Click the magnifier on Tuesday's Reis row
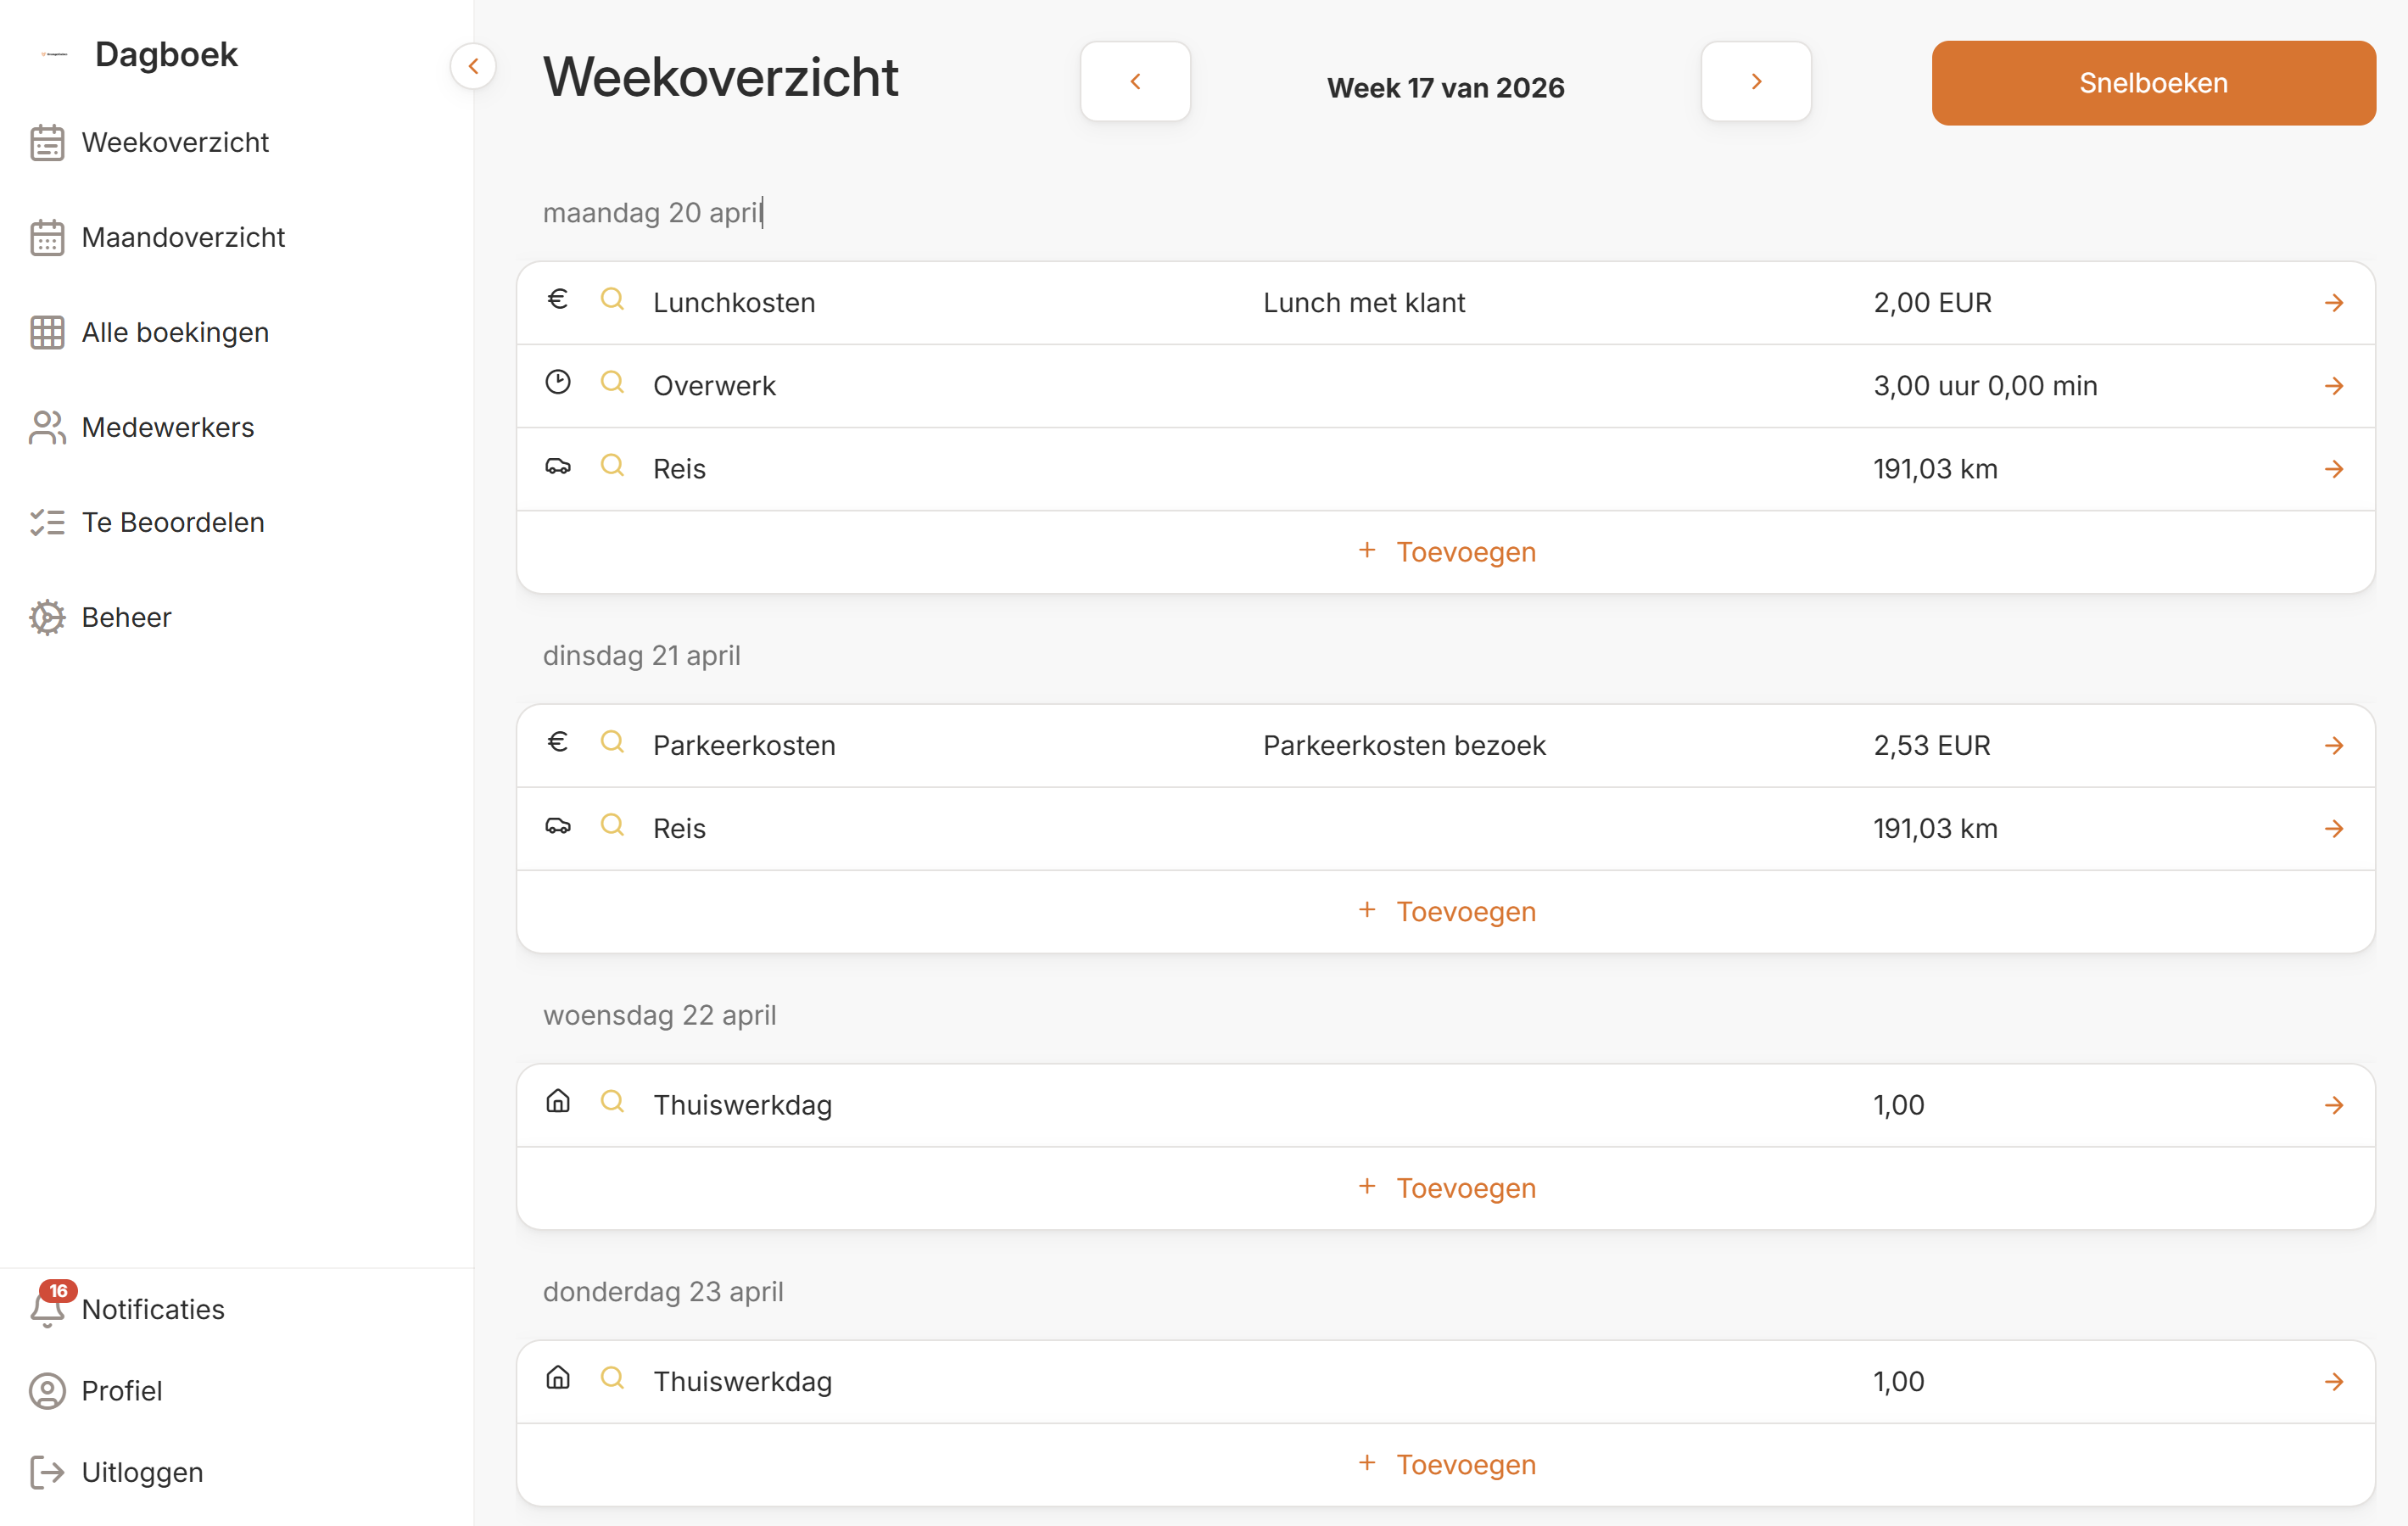The image size is (2408, 1526). (612, 826)
